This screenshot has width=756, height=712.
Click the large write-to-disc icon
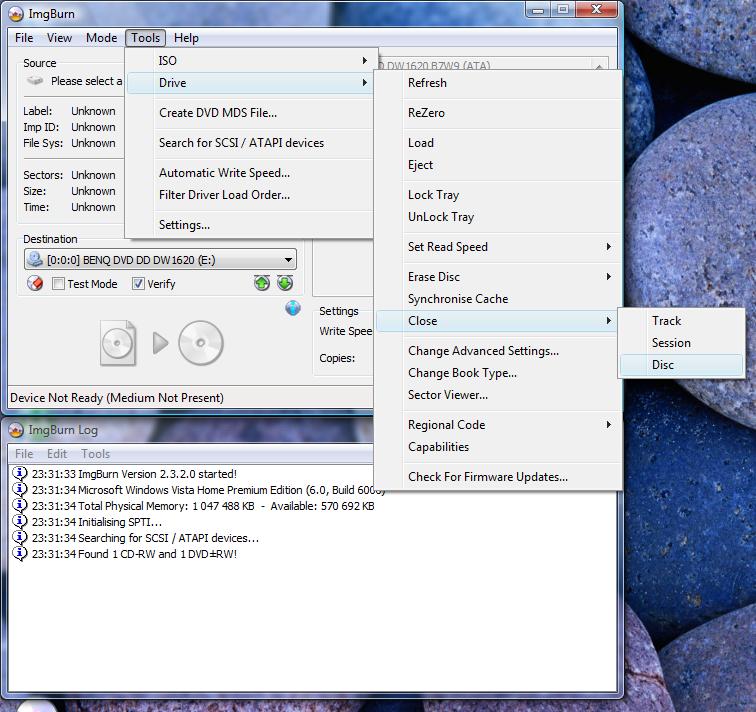[x=201, y=343]
